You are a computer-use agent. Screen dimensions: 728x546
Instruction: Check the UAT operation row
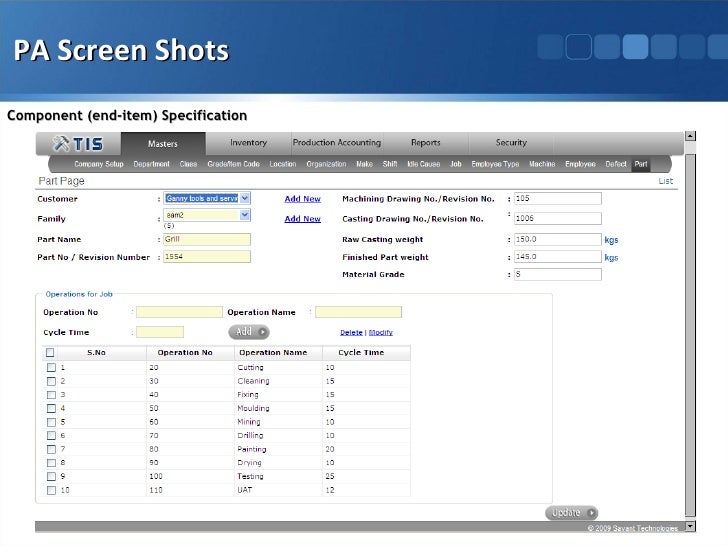coord(51,490)
